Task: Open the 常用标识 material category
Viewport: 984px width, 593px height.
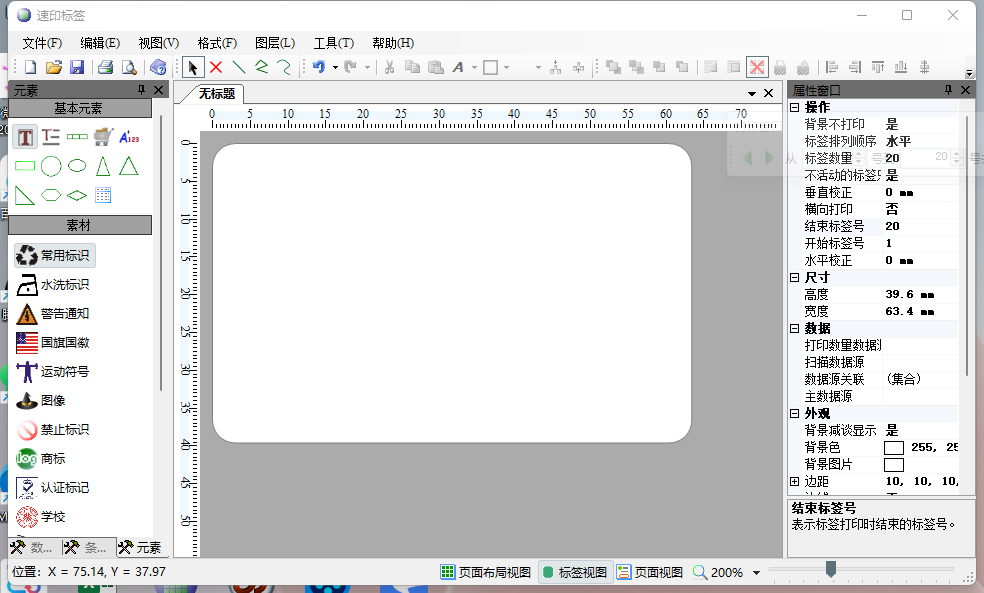Action: (55, 255)
